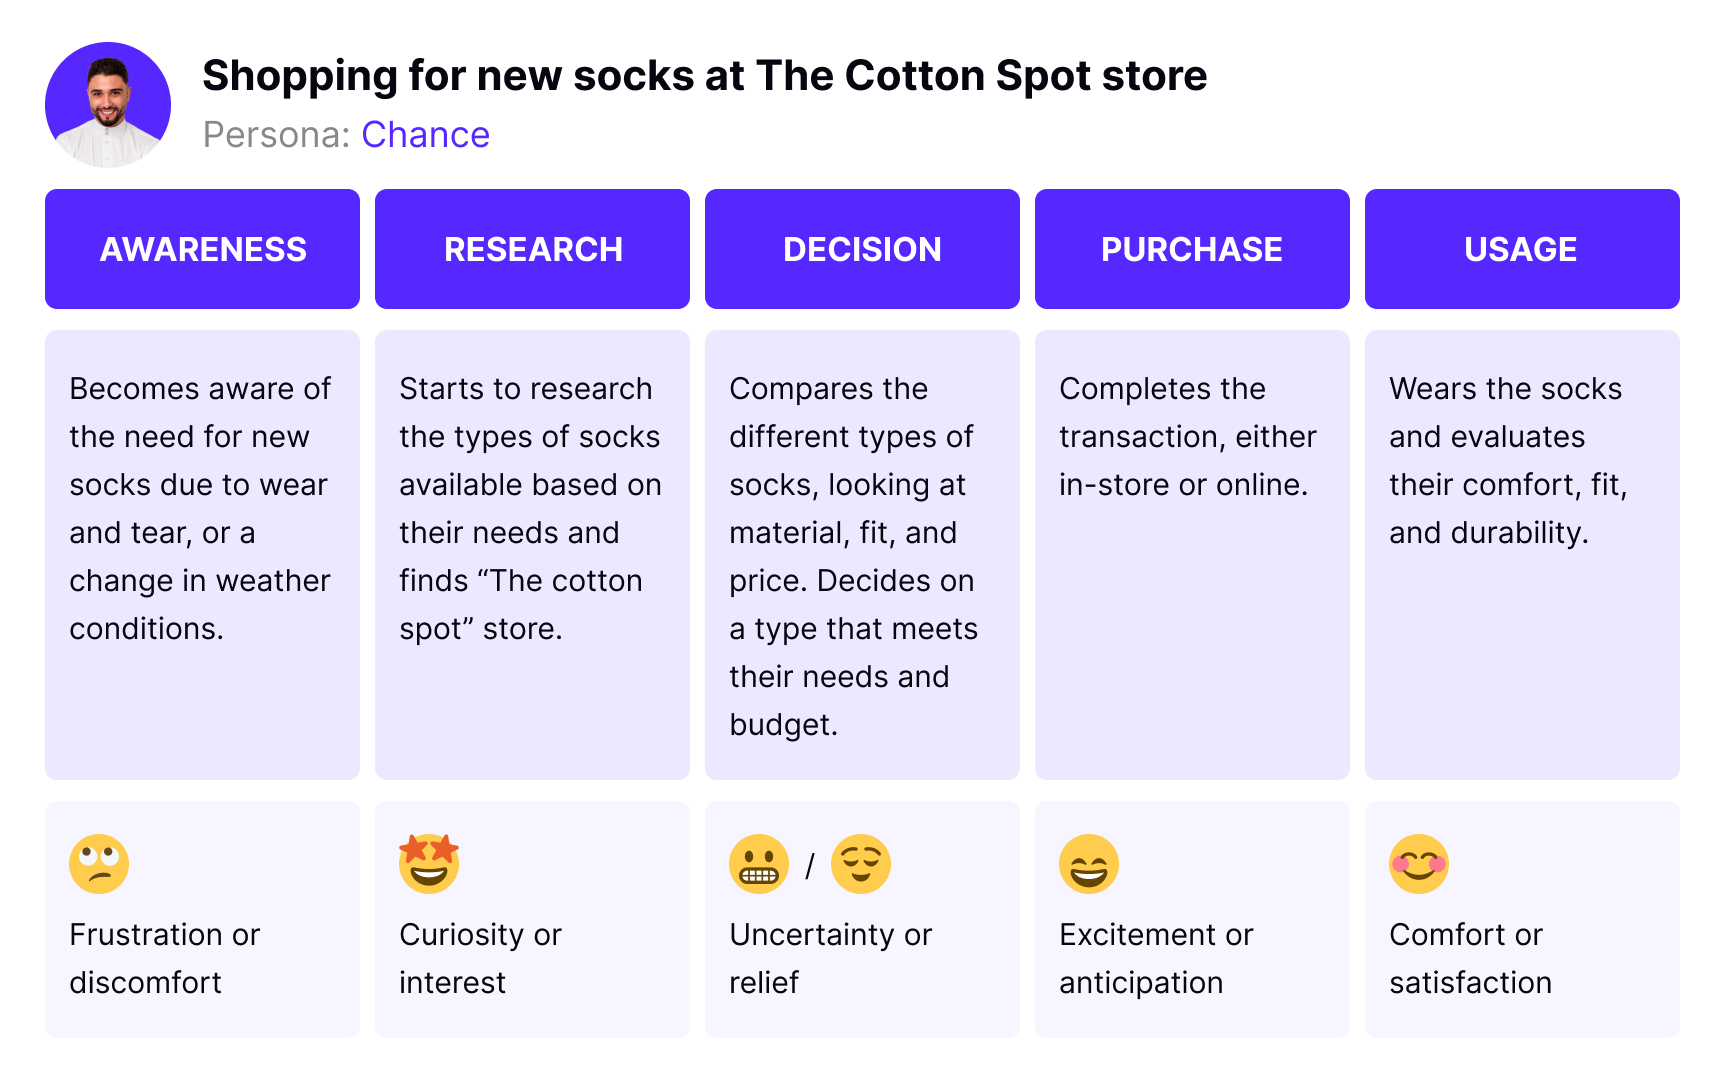Screen dimensions: 1728x1080
Task: Click the grinning excitement emoji
Action: pos(1089,864)
